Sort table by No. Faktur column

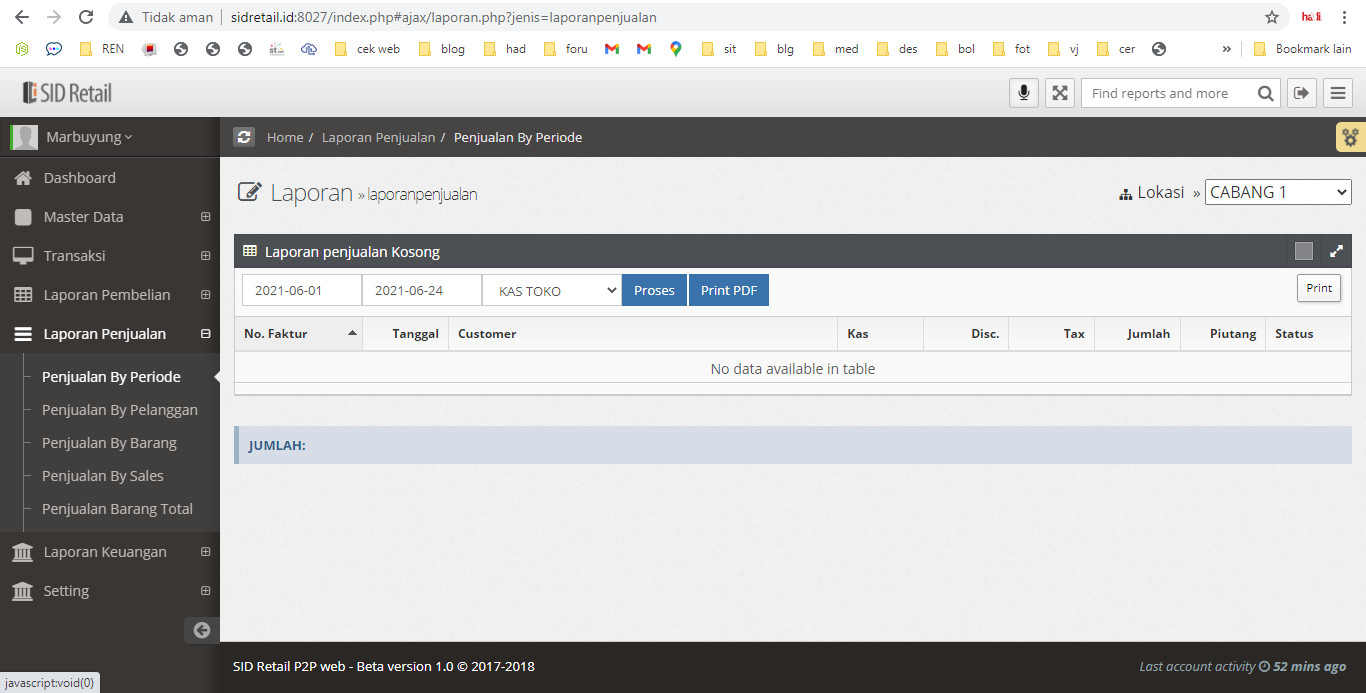(x=298, y=334)
